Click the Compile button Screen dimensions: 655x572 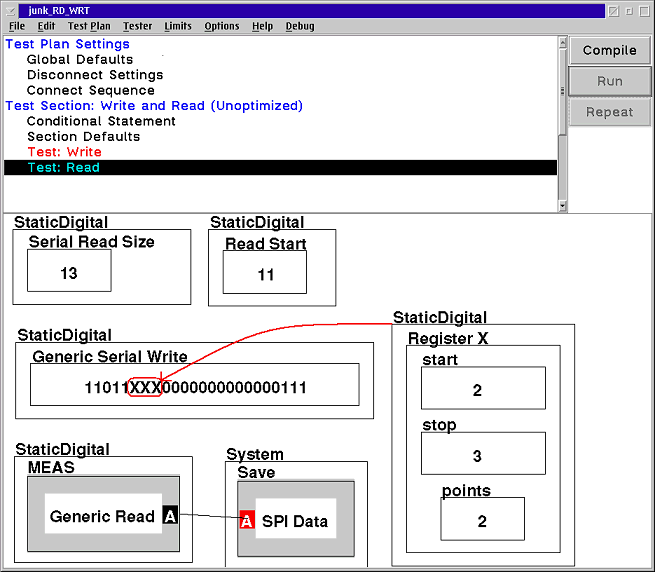(609, 51)
